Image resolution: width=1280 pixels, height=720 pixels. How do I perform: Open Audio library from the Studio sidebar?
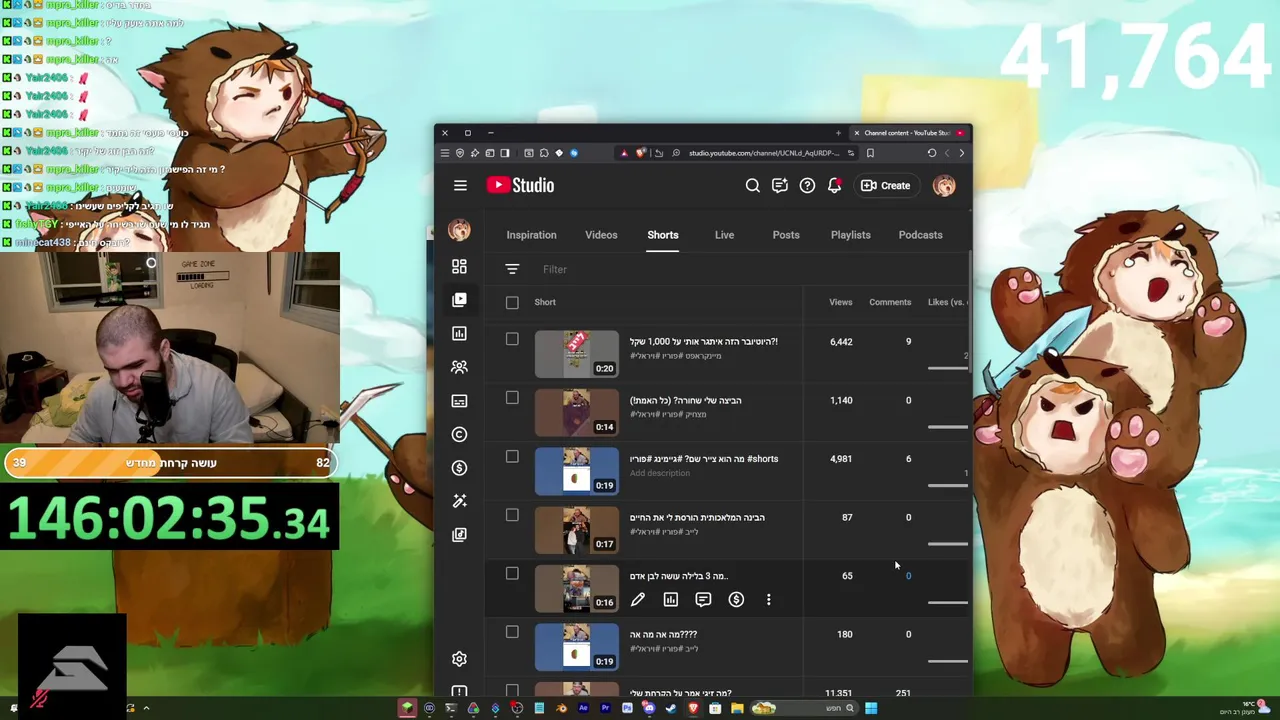[x=459, y=534]
